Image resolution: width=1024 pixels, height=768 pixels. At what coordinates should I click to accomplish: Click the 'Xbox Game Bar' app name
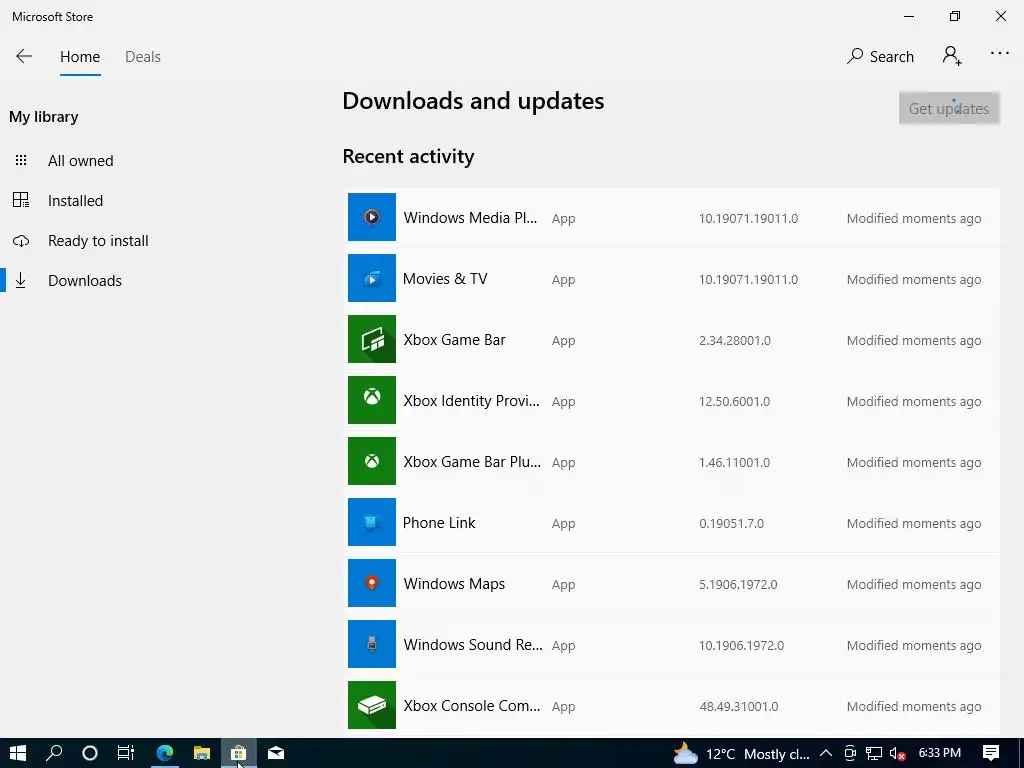(454, 340)
